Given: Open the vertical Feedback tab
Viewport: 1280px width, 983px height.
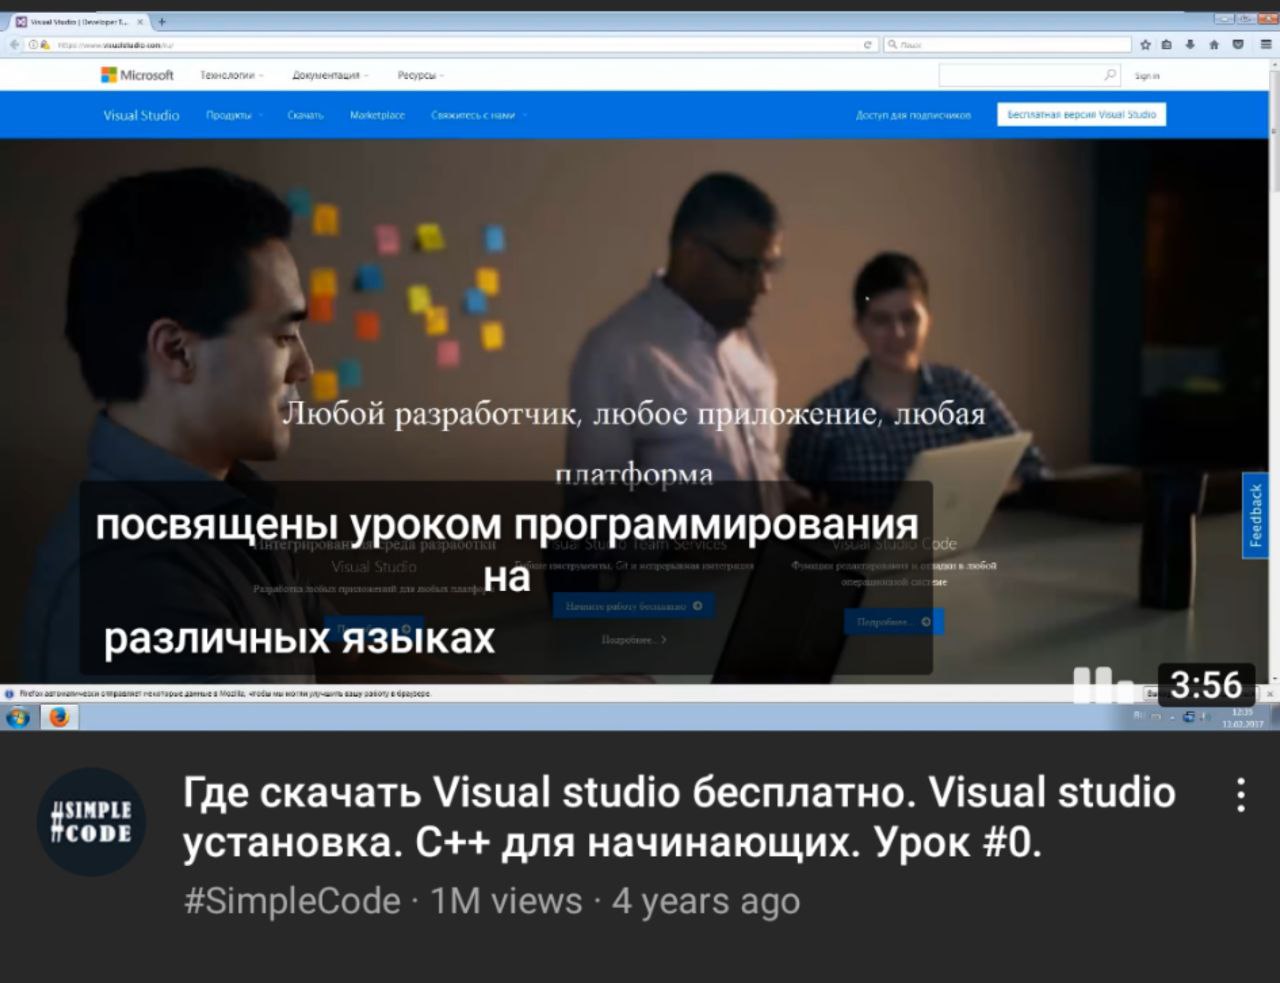Looking at the screenshot, I should click(x=1256, y=516).
